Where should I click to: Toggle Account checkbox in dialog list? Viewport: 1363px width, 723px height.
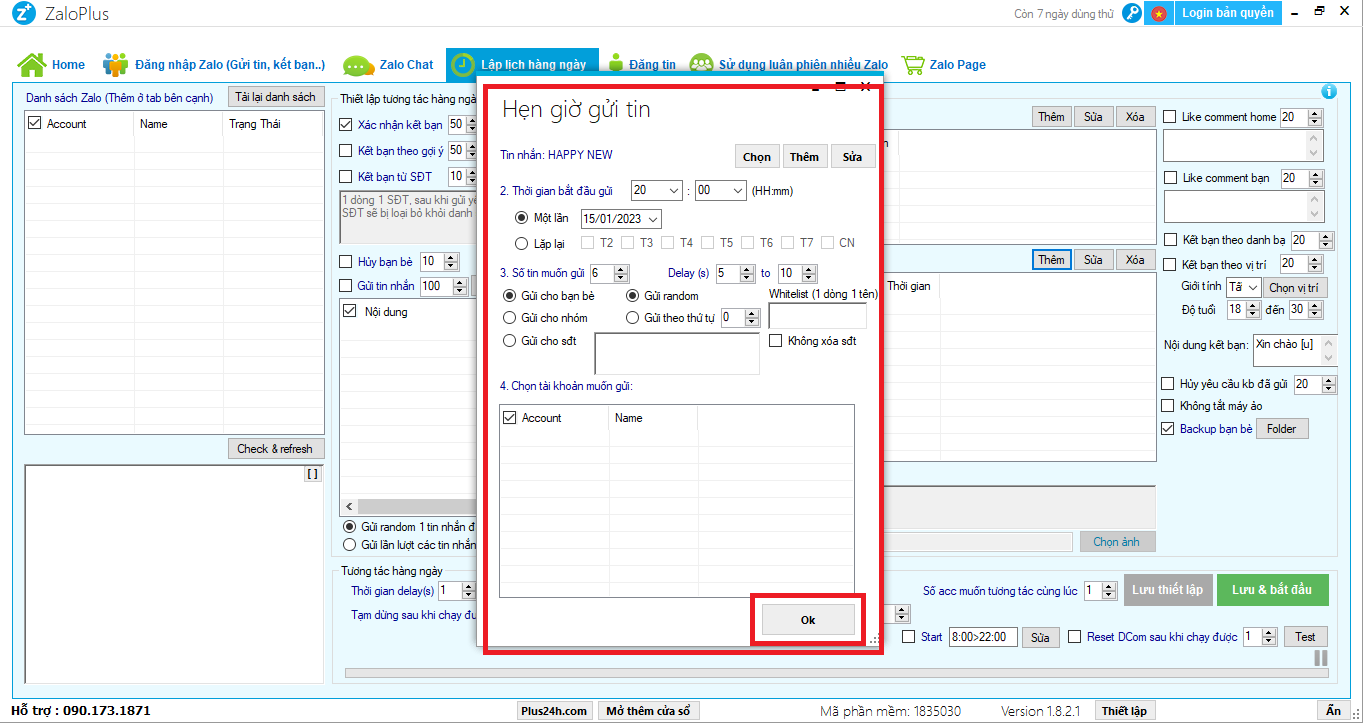[x=510, y=418]
